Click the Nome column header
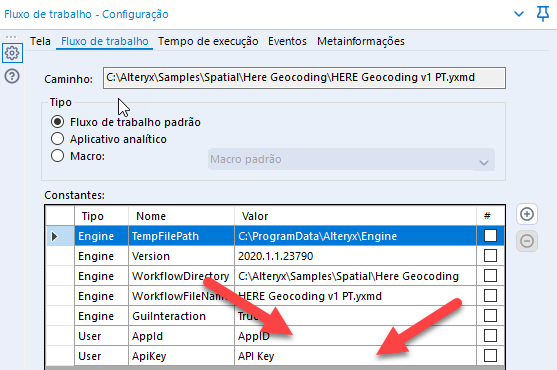 (x=181, y=216)
